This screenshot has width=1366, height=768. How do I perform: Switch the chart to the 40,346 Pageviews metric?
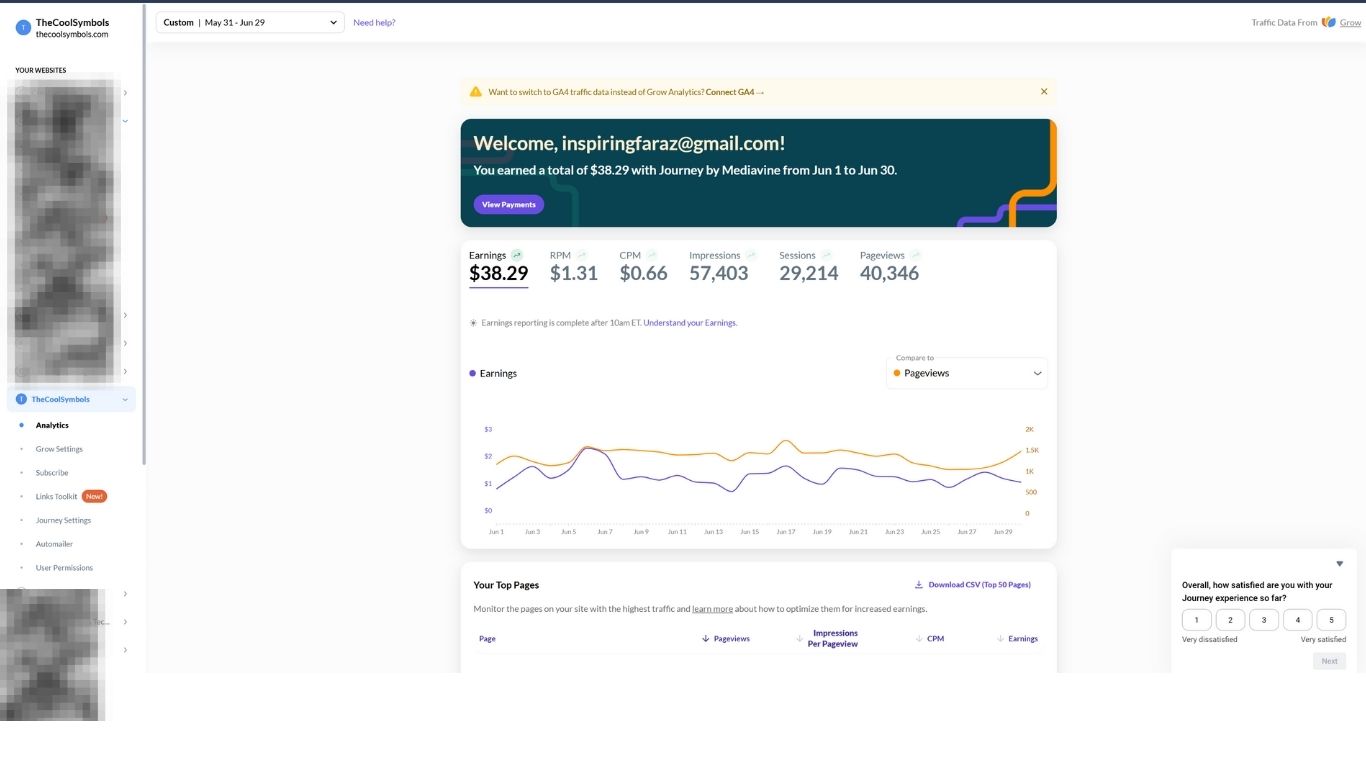(889, 273)
